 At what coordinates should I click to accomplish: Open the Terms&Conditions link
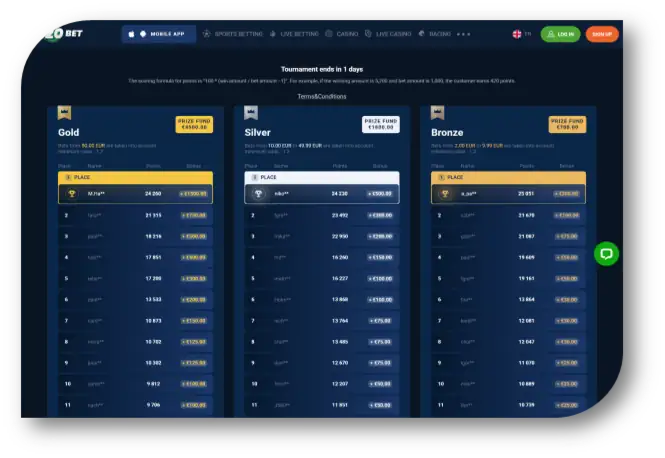[322, 96]
